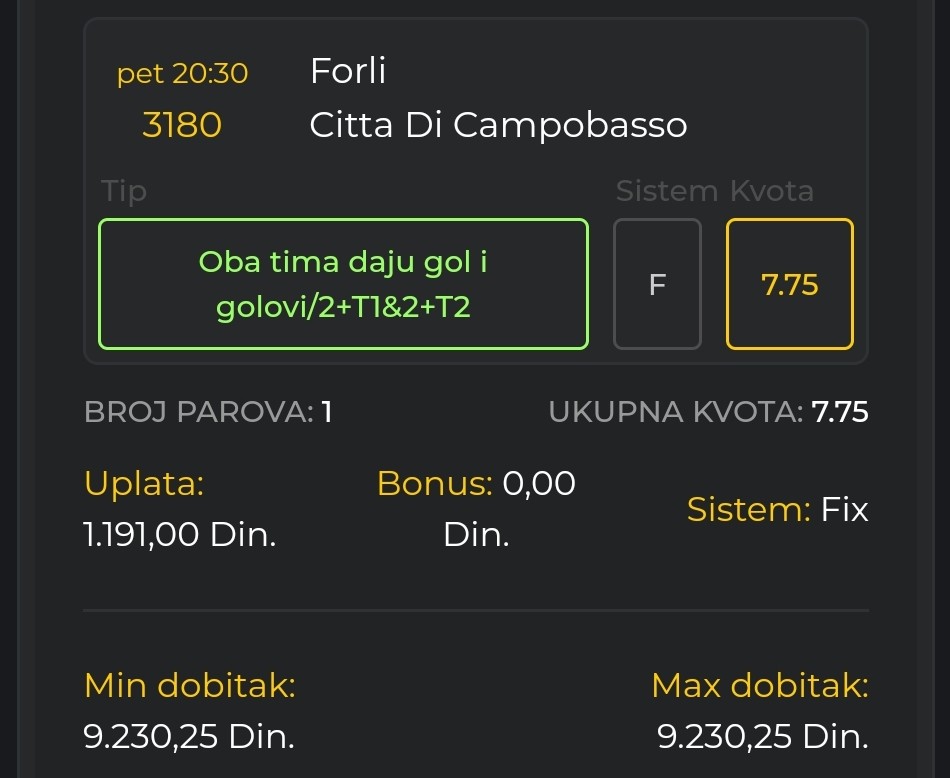This screenshot has width=950, height=778.
Task: Click the 'Min dobitak:' label
Action: 190,686
